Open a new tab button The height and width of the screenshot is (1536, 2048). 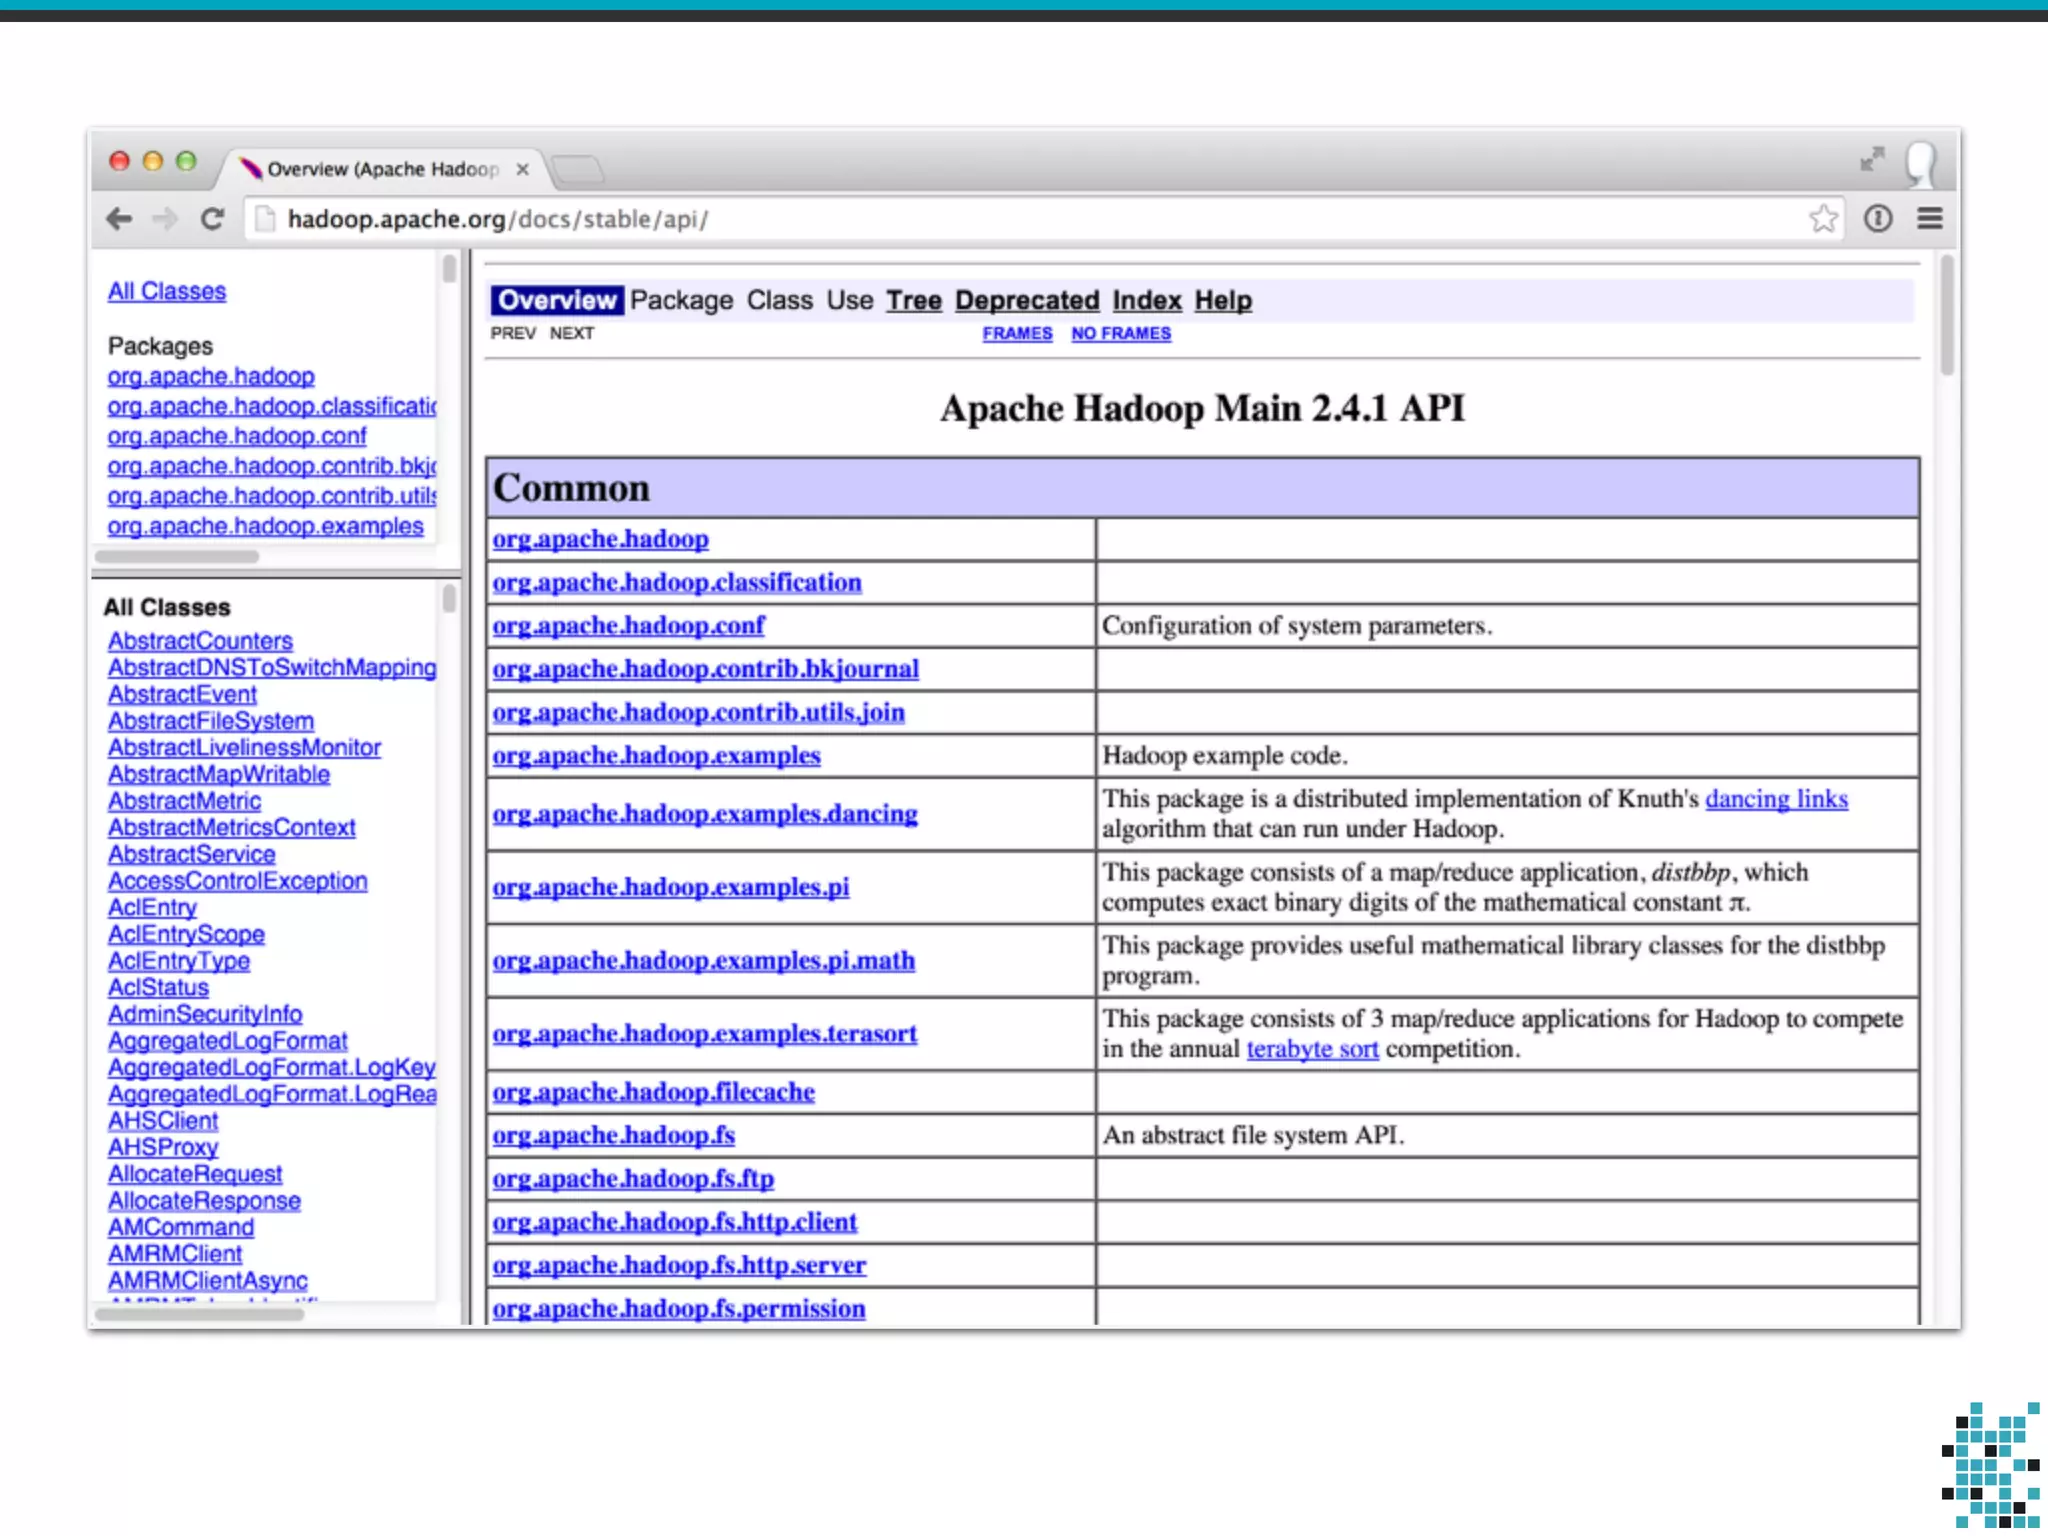[x=578, y=169]
